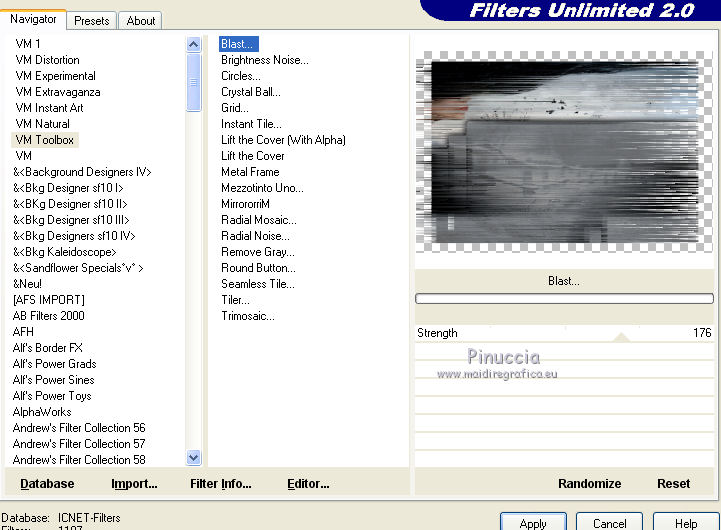Switch to the Navigator tab

tap(33, 19)
